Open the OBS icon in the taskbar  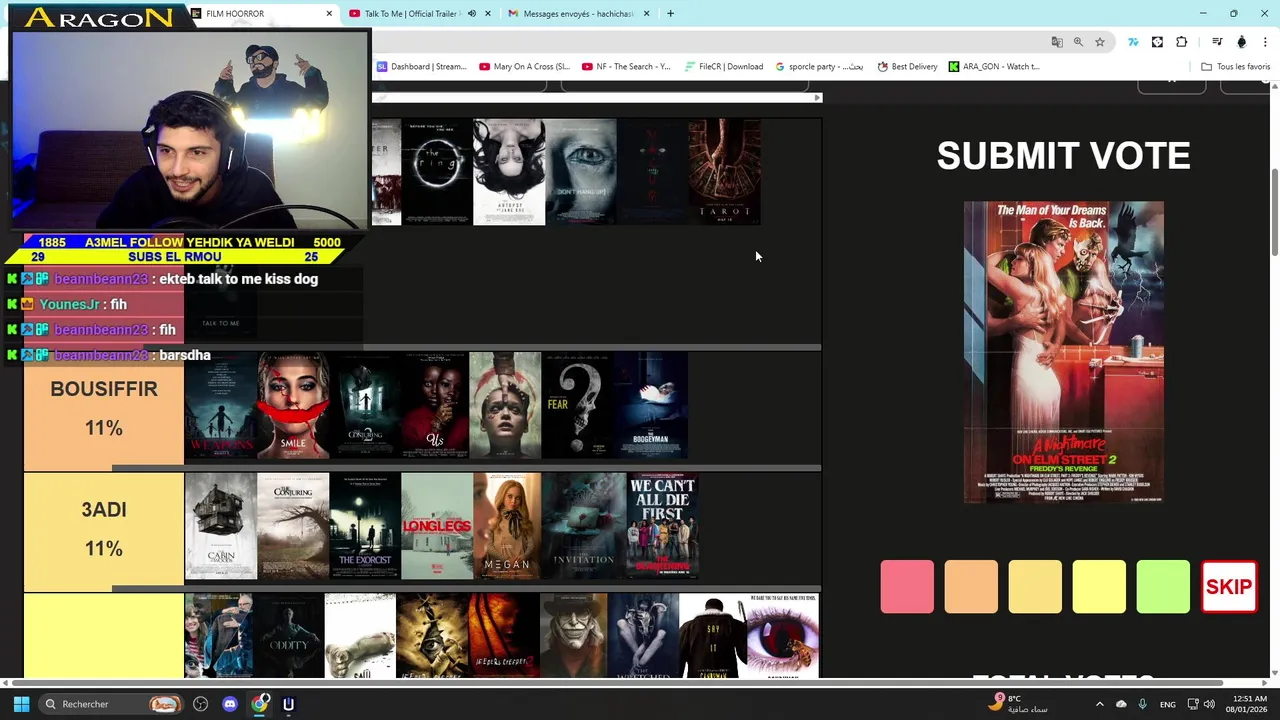click(x=201, y=704)
